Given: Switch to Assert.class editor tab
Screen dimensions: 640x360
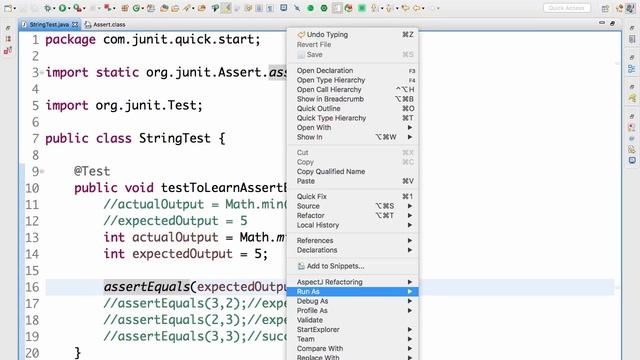Looking at the screenshot, I should coord(105,24).
